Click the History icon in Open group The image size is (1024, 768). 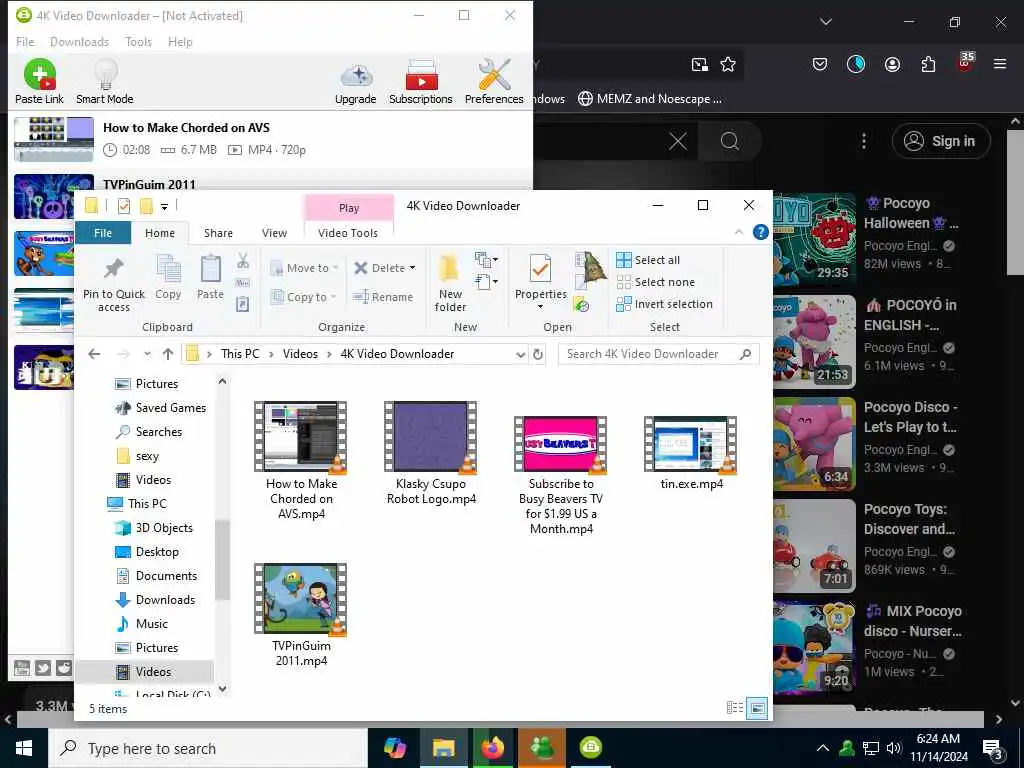coord(581,304)
